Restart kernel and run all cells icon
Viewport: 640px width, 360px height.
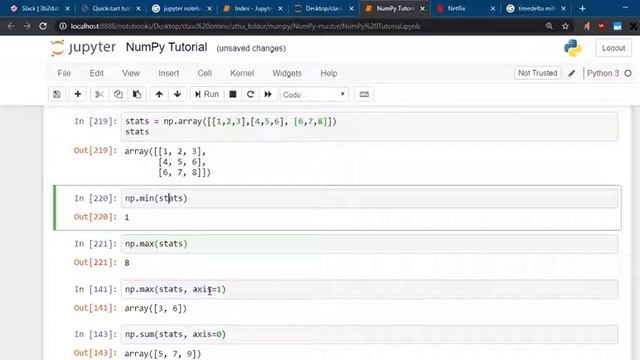coord(268,94)
